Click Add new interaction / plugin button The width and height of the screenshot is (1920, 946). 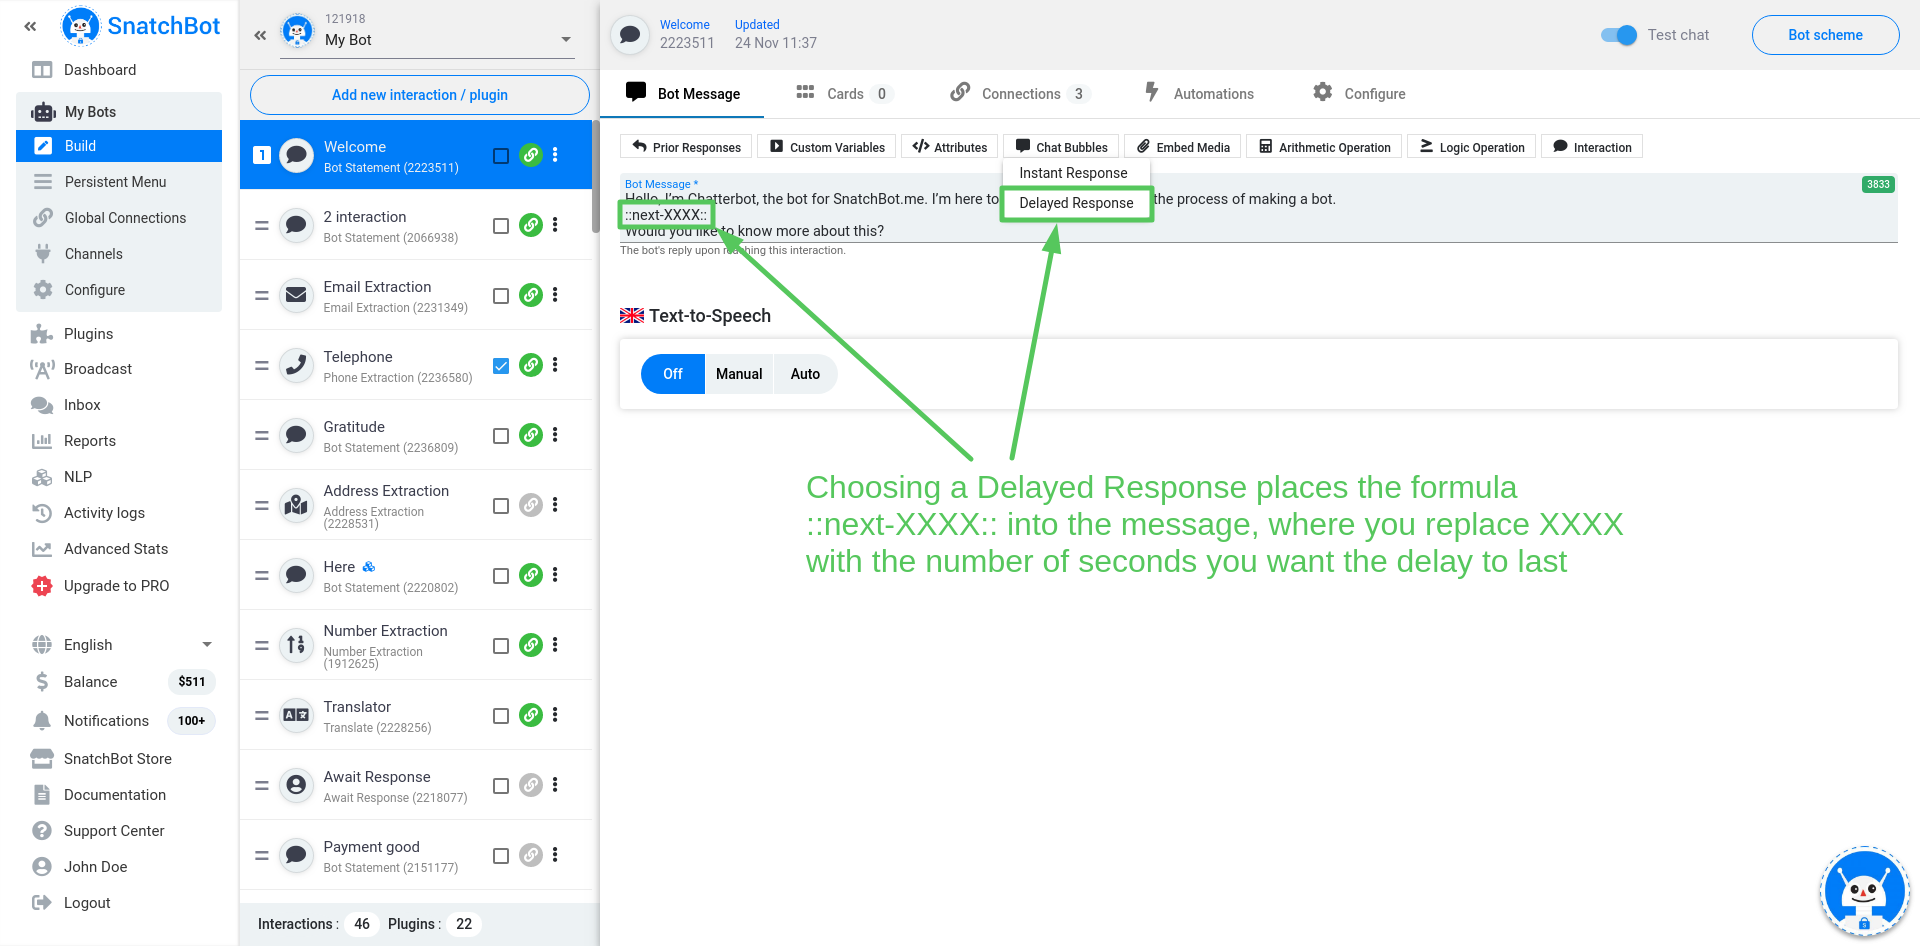[420, 95]
